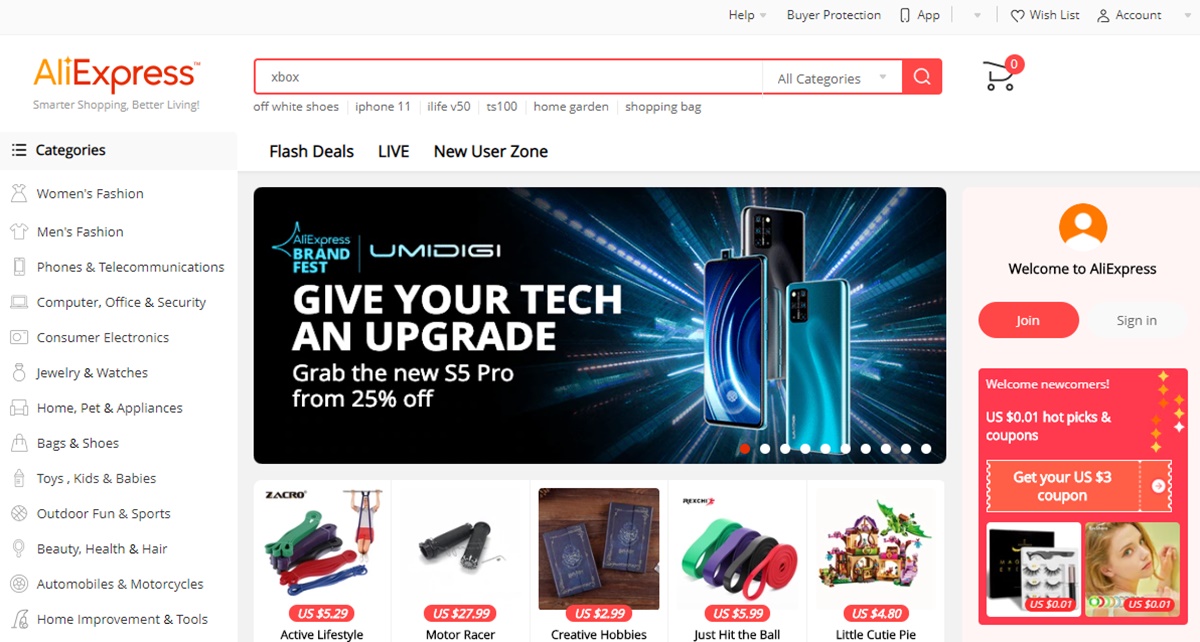The width and height of the screenshot is (1200, 642).
Task: Click the xbox search input field
Action: tap(508, 77)
